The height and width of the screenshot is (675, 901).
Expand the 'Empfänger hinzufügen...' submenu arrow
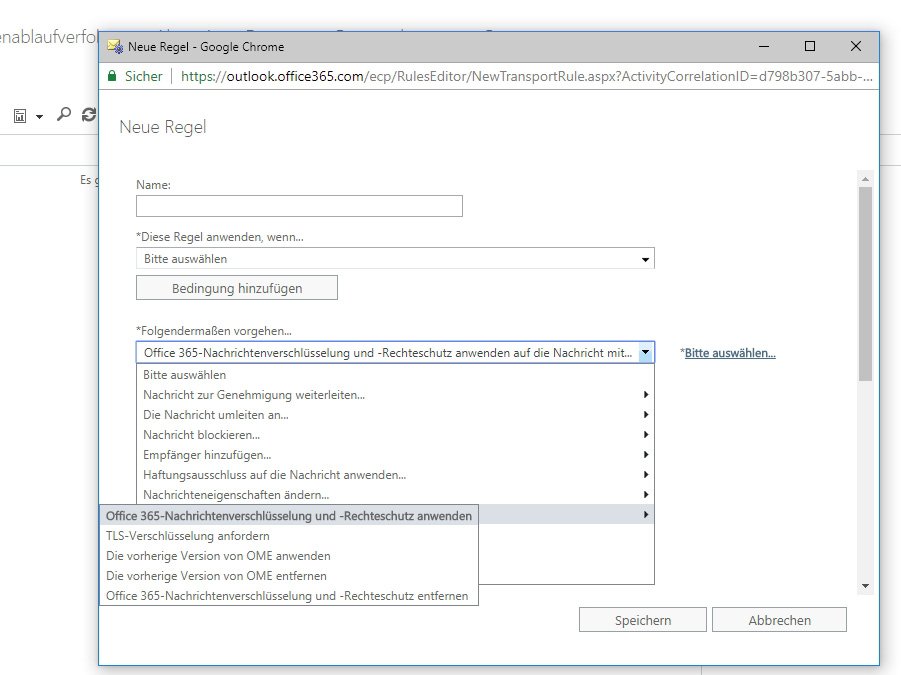(x=647, y=454)
